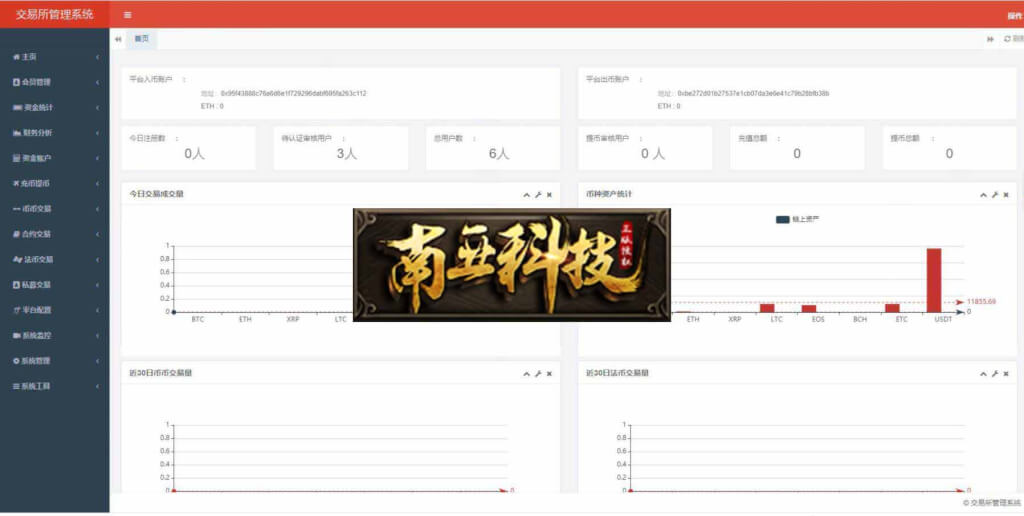This screenshot has width=1024, height=516.
Task: Collapse the 近30日法币交易量 panel
Action: coord(984,374)
